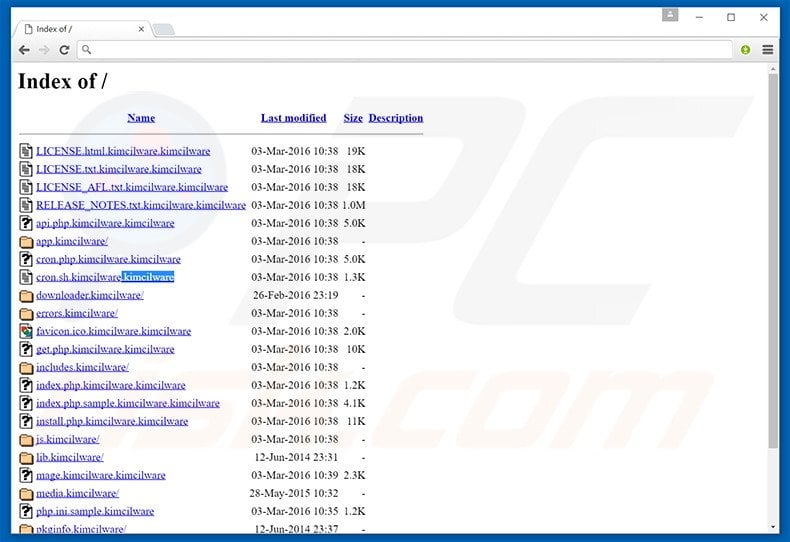
Task: Click the browser forward arrow button
Action: [x=44, y=50]
